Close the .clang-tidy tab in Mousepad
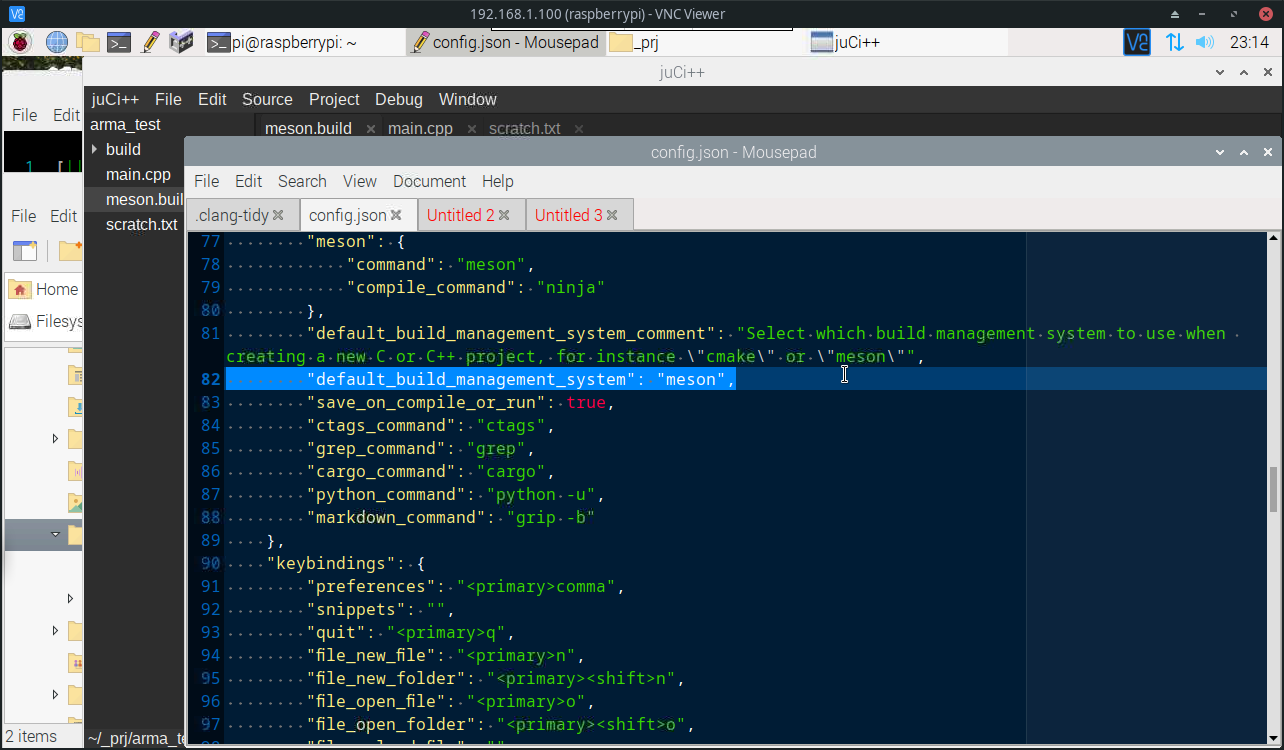The width and height of the screenshot is (1284, 750). 278,215
